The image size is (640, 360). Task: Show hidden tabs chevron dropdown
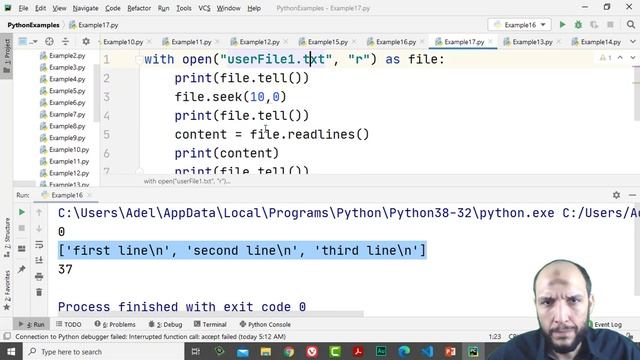pos(633,42)
